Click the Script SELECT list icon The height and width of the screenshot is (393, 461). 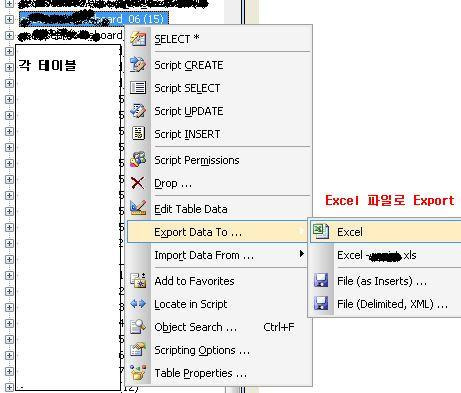[138, 88]
